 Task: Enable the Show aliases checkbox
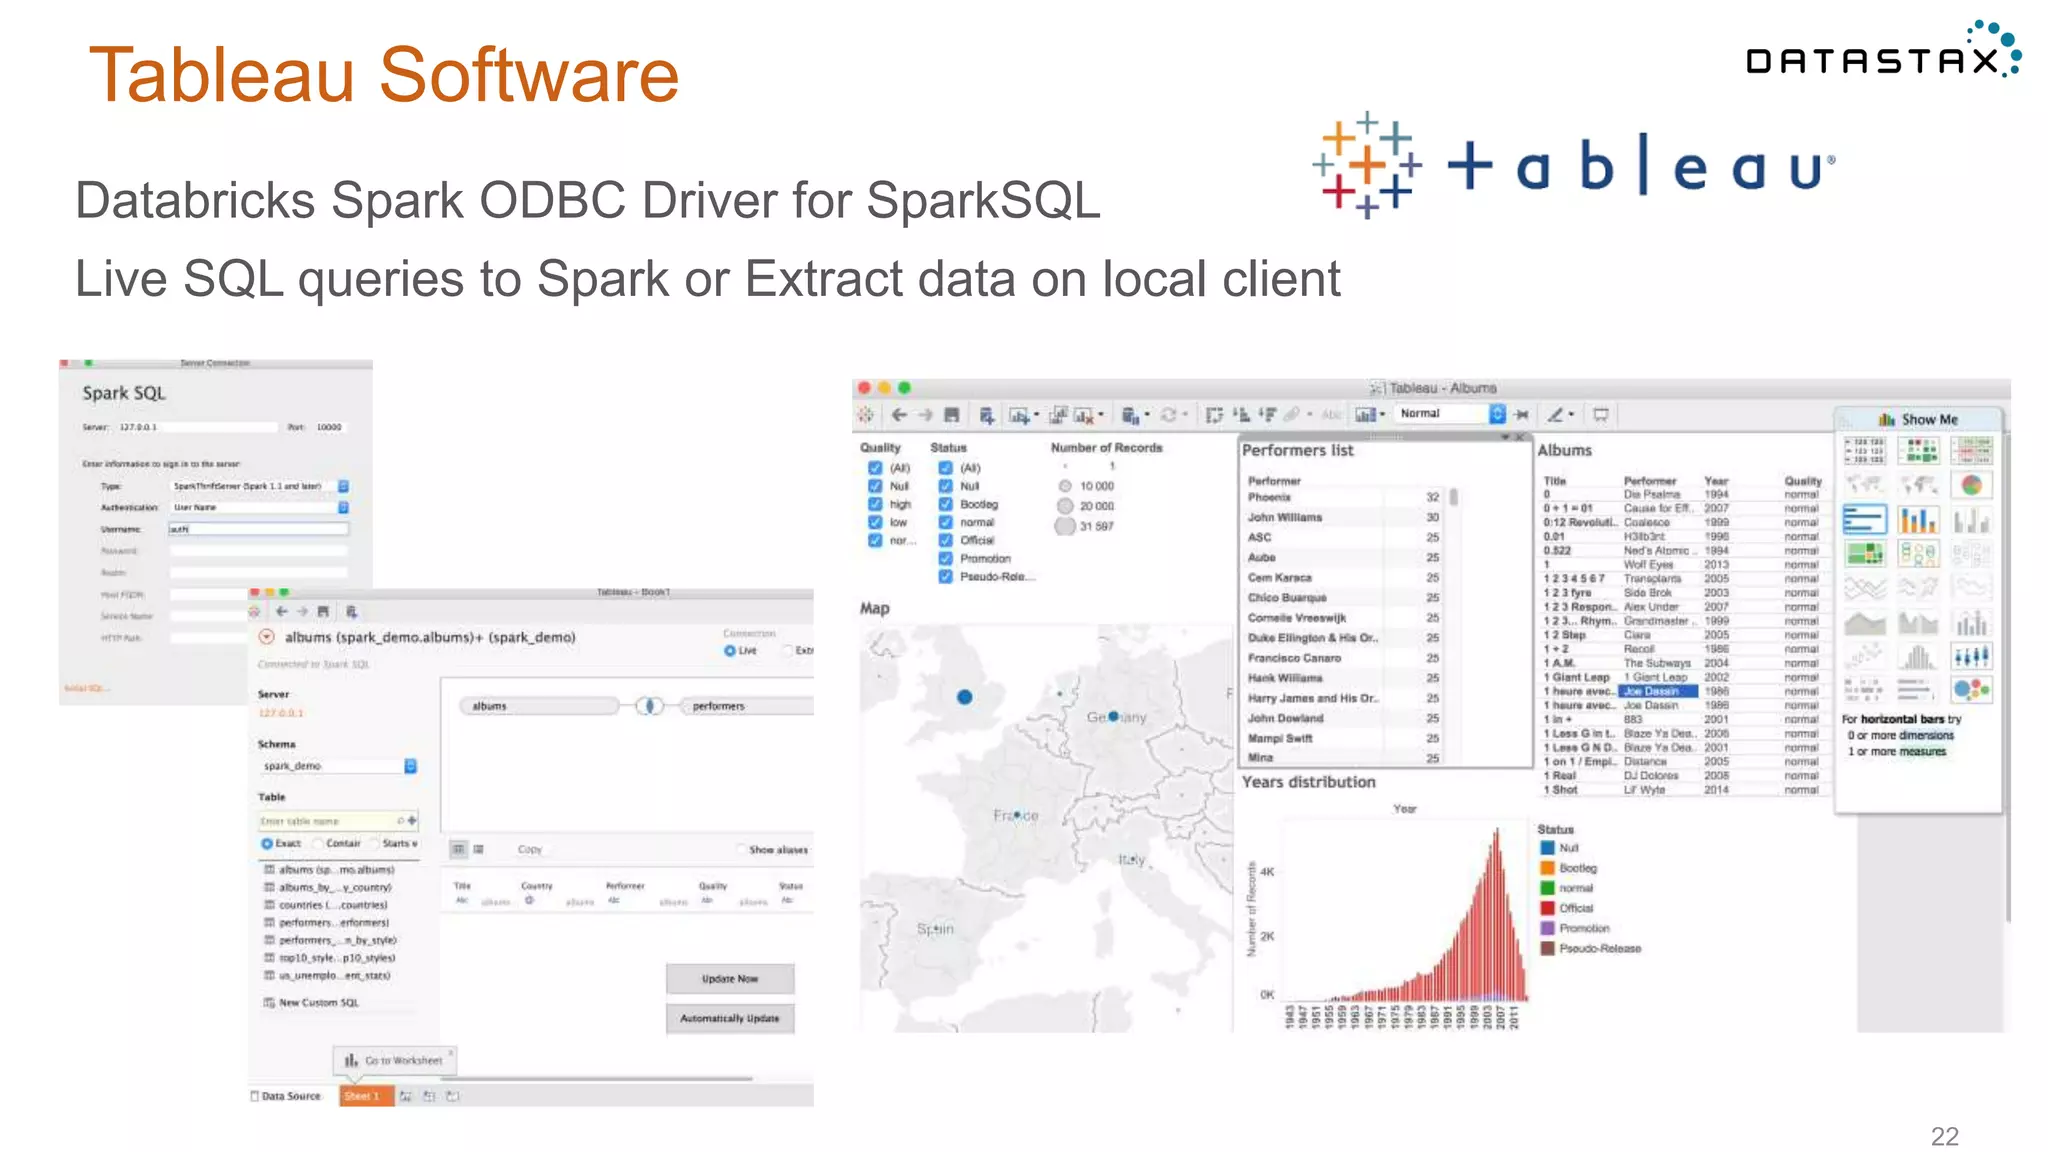tap(742, 850)
